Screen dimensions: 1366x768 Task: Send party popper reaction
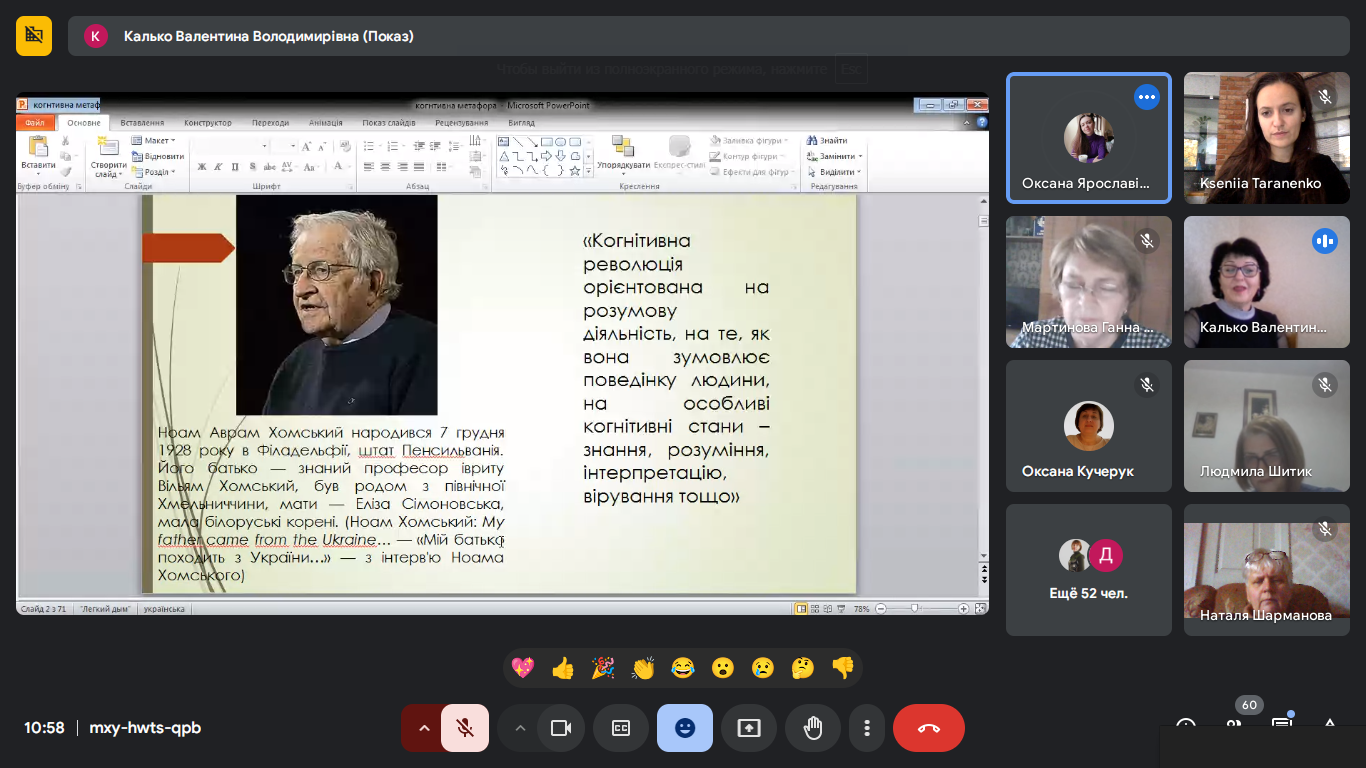tap(603, 668)
